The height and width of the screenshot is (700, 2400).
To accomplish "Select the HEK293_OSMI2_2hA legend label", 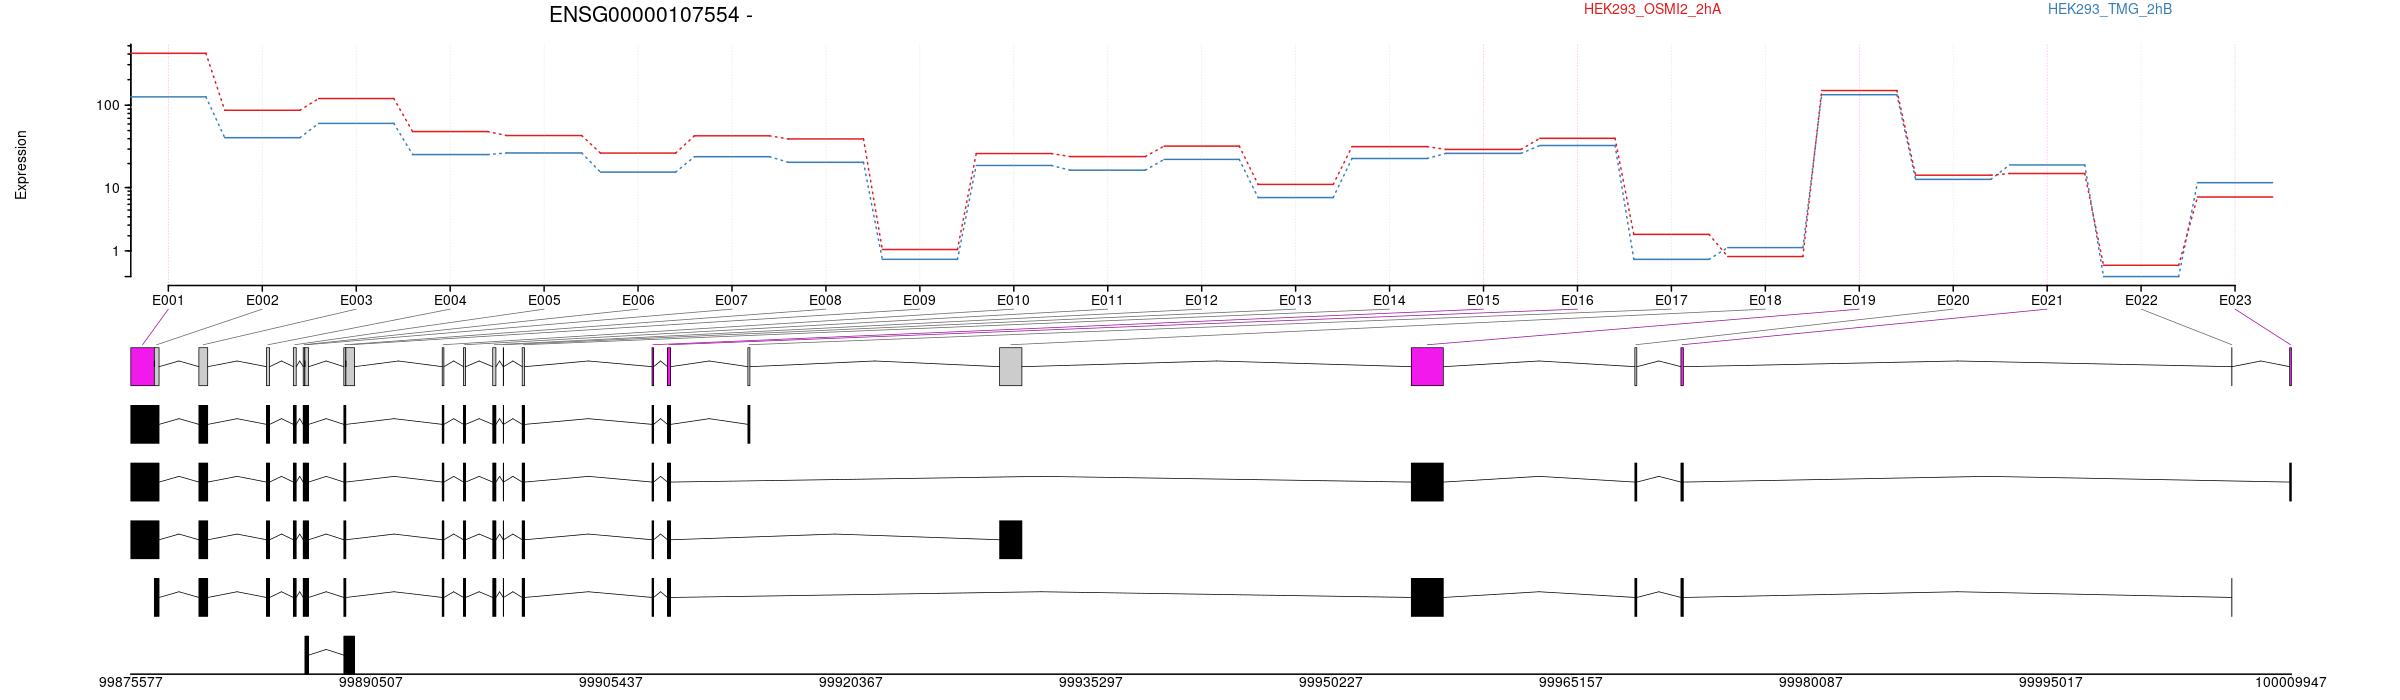I will pos(1652,9).
